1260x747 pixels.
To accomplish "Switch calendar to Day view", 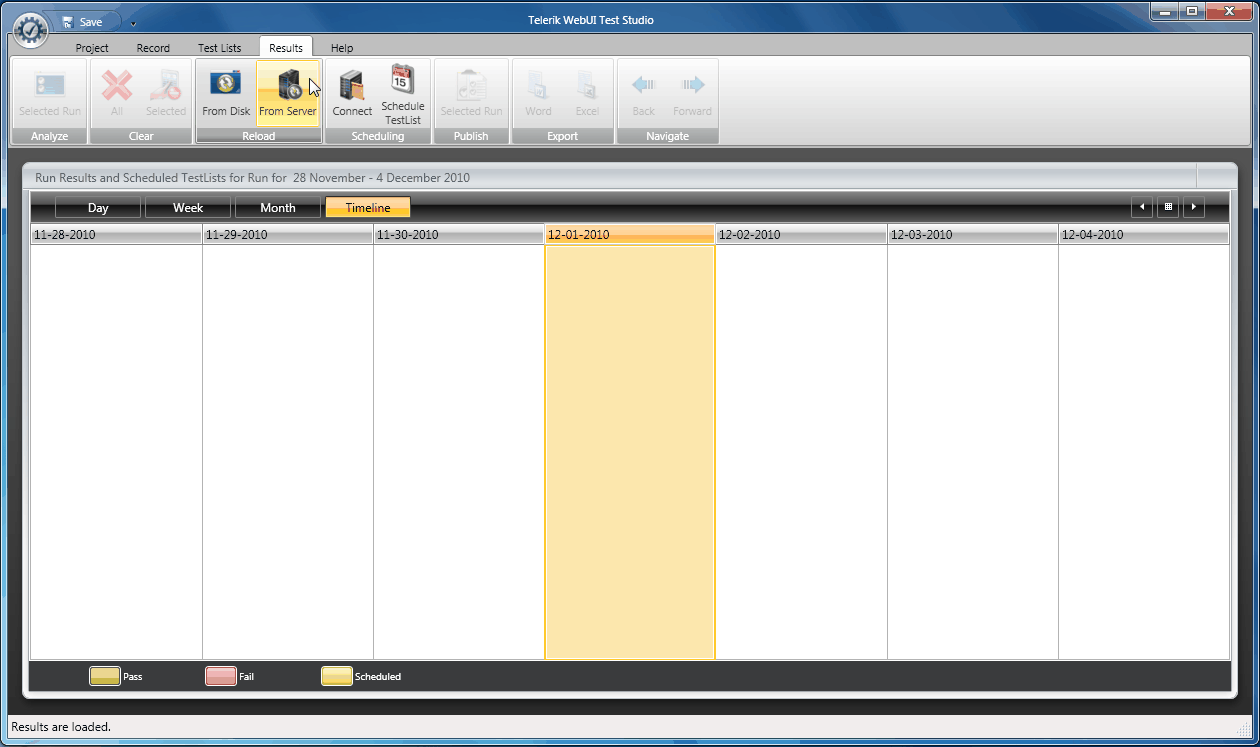I will point(98,208).
